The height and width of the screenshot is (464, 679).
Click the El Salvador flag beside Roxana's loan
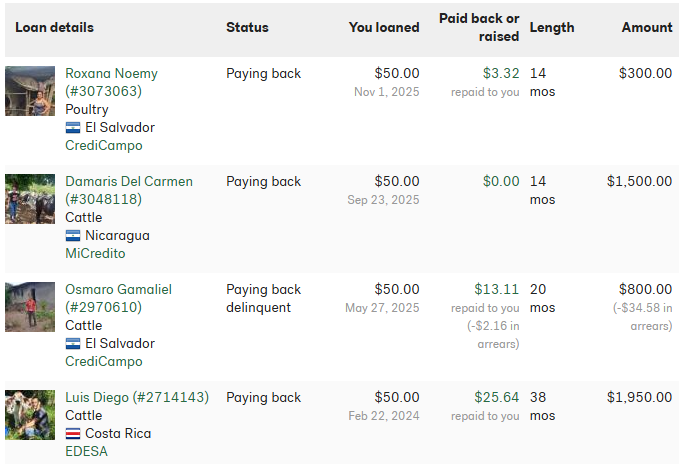tap(73, 128)
